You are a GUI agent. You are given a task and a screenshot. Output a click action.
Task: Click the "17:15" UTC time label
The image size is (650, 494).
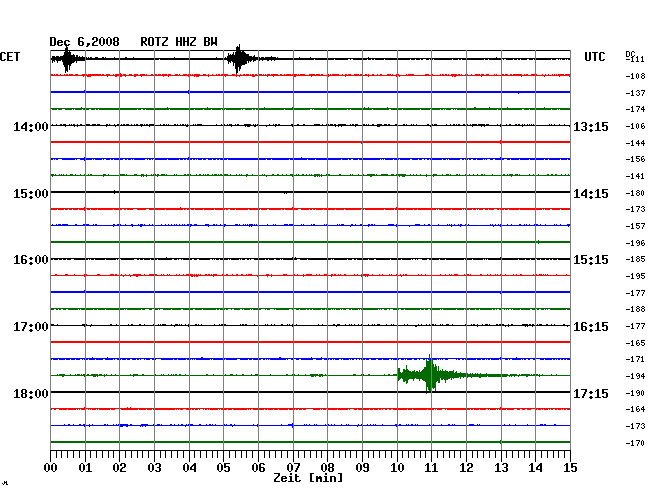[591, 393]
